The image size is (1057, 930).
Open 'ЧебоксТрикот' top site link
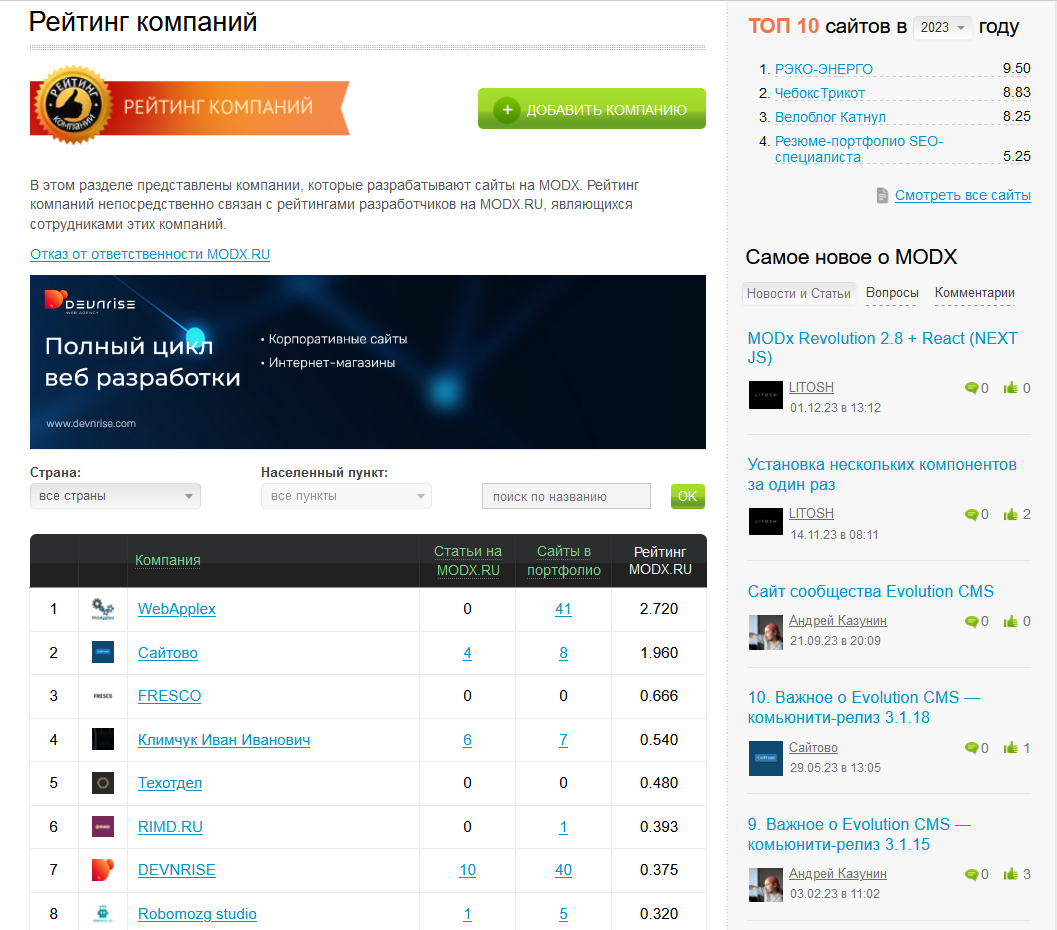click(820, 93)
